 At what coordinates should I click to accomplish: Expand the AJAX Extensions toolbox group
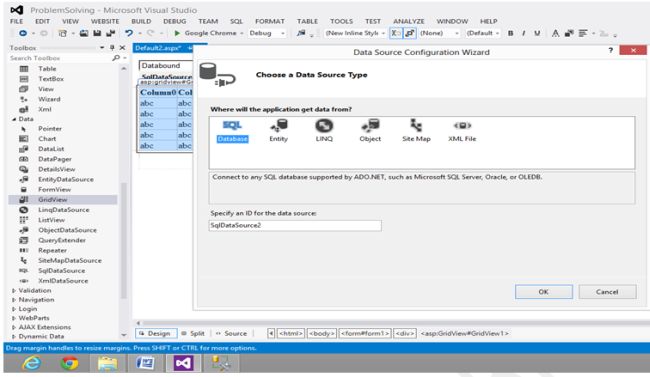(14, 327)
